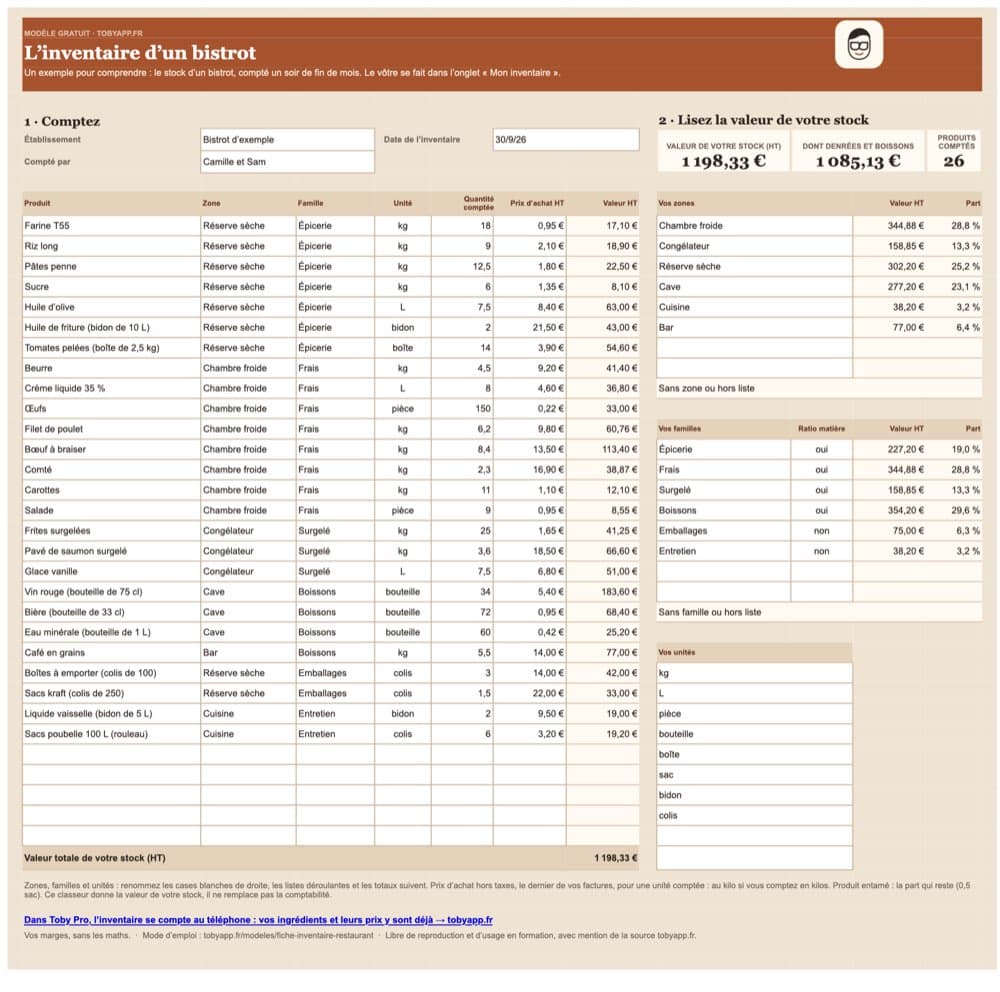The height and width of the screenshot is (992, 1000).
Task: Open the Famille cell for Sacs kraft
Action: 335,693
